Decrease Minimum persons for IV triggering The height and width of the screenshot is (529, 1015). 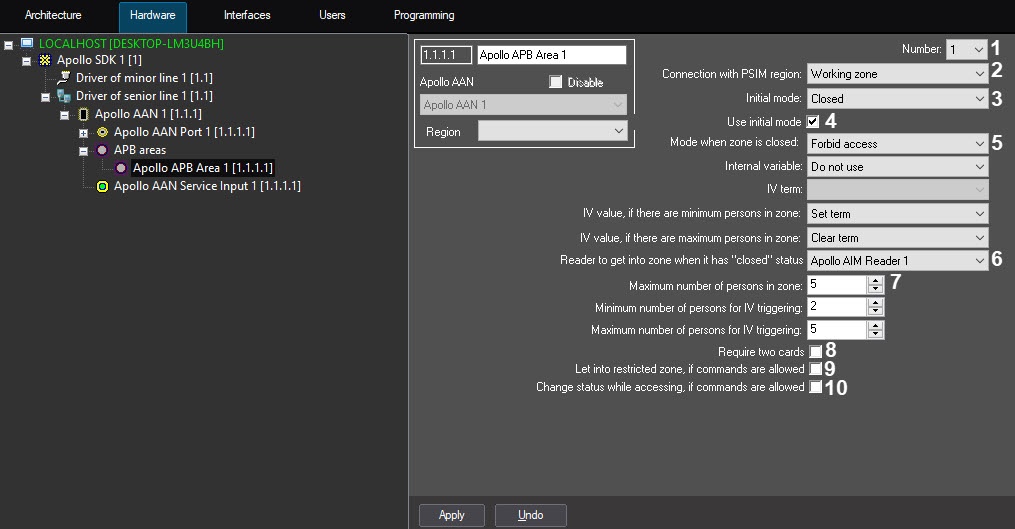point(875,311)
